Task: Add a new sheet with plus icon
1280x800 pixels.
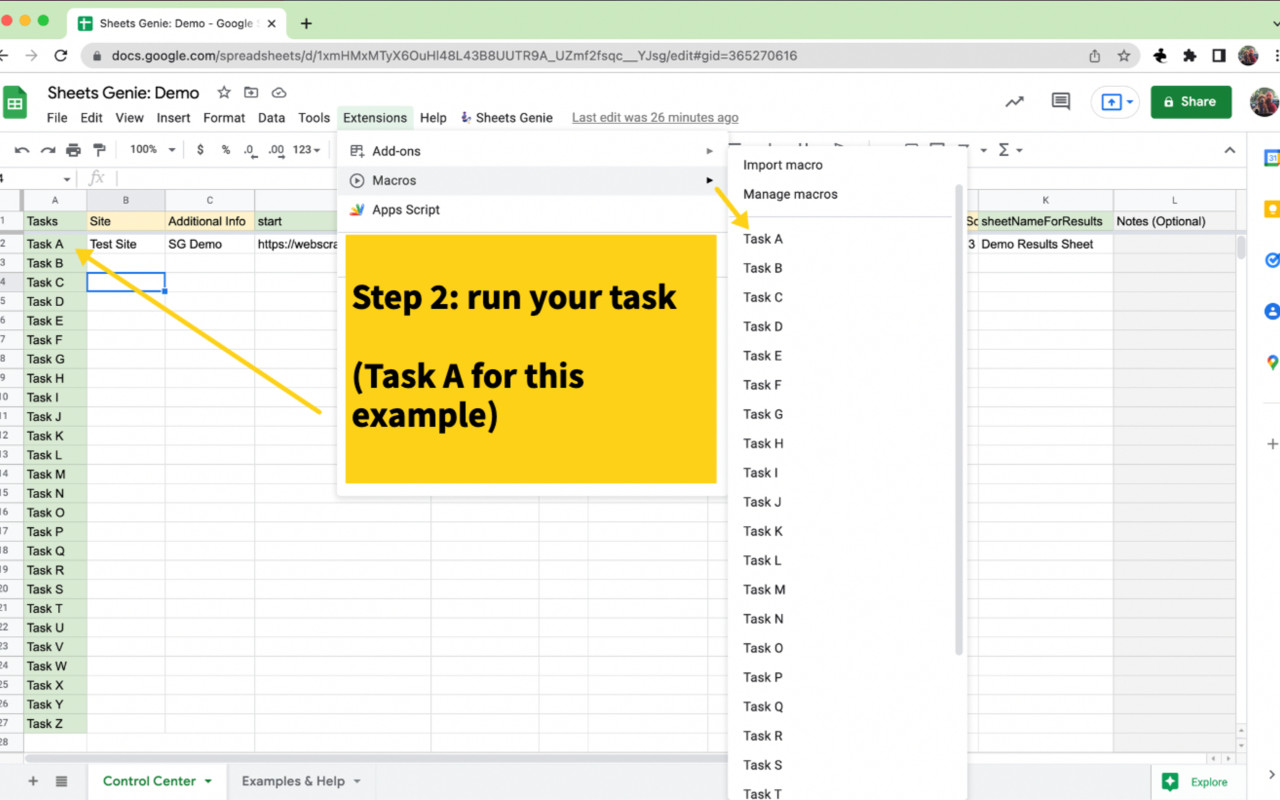Action: [x=33, y=781]
